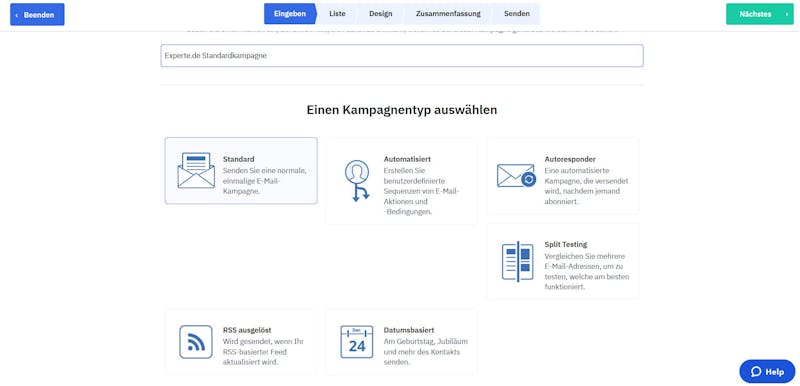
Task: Go to the Senden step
Action: pos(516,14)
